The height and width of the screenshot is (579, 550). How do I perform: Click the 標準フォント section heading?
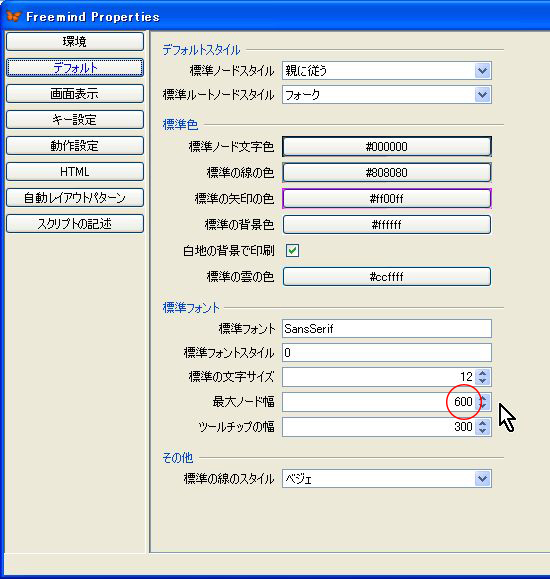pyautogui.click(x=191, y=308)
